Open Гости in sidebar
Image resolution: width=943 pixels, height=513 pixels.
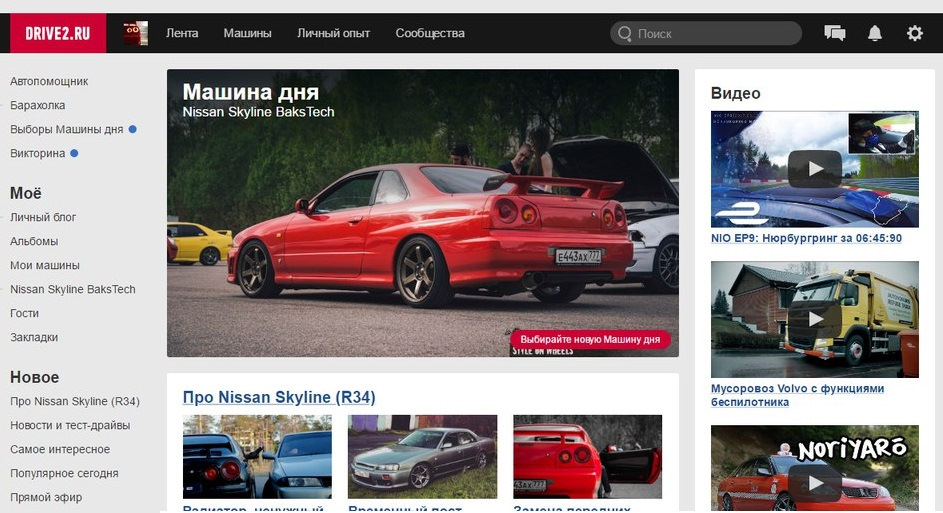[x=24, y=313]
